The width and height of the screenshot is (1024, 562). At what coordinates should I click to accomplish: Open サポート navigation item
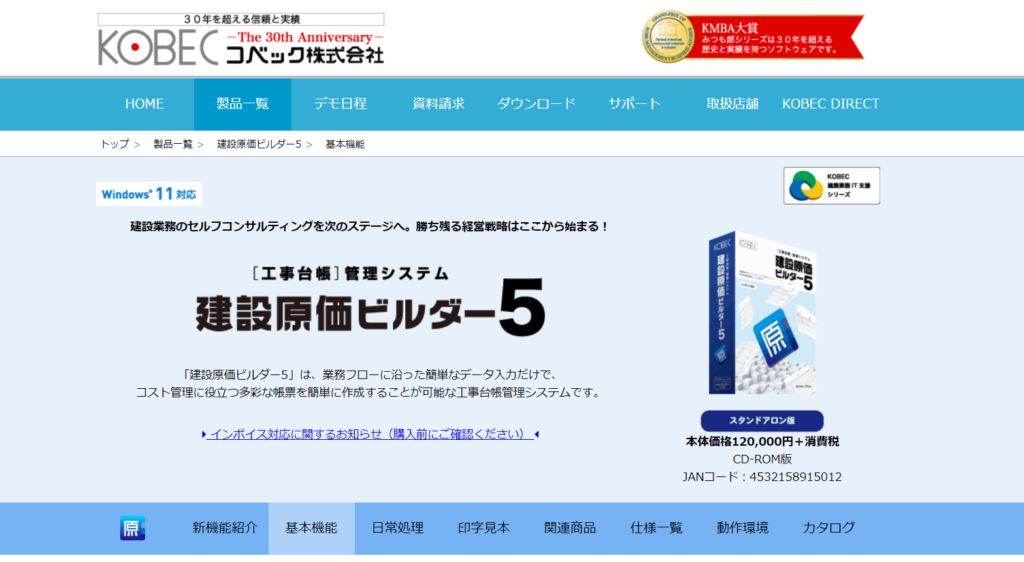coord(634,104)
